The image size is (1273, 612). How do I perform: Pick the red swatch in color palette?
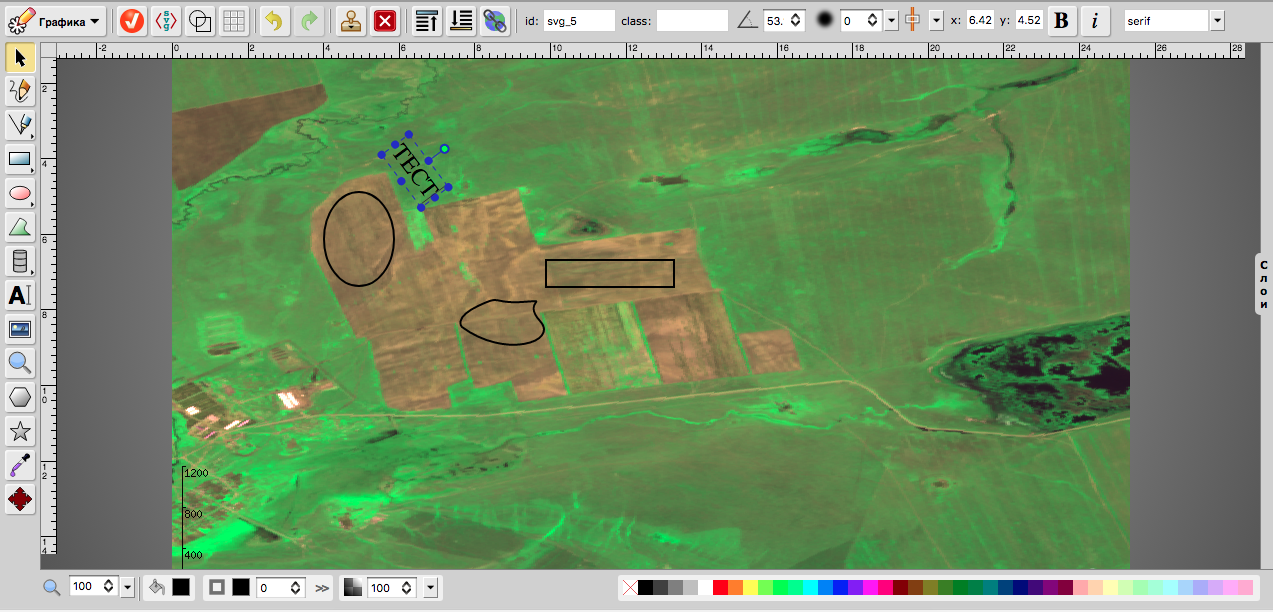720,587
